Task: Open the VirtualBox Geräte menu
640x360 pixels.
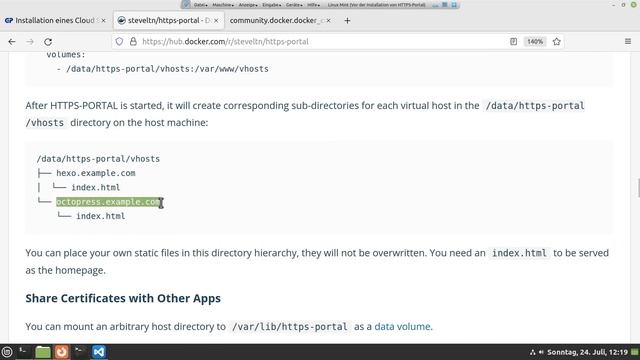Action: pyautogui.click(x=294, y=5)
